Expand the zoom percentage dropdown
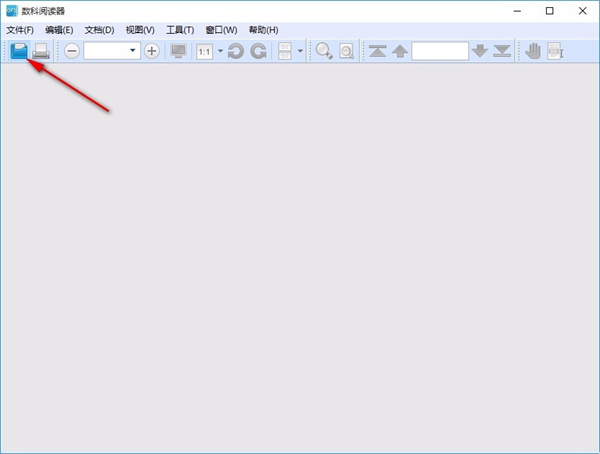Image resolution: width=600 pixels, height=454 pixels. tap(132, 51)
